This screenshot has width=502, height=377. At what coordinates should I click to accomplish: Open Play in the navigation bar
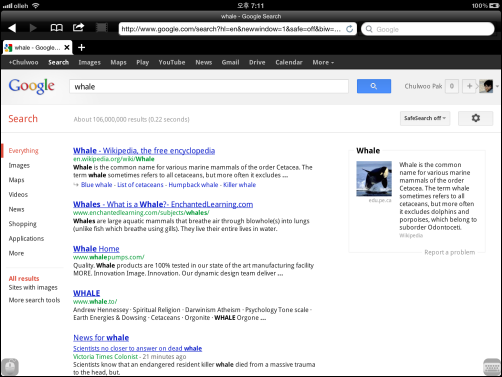(142, 62)
